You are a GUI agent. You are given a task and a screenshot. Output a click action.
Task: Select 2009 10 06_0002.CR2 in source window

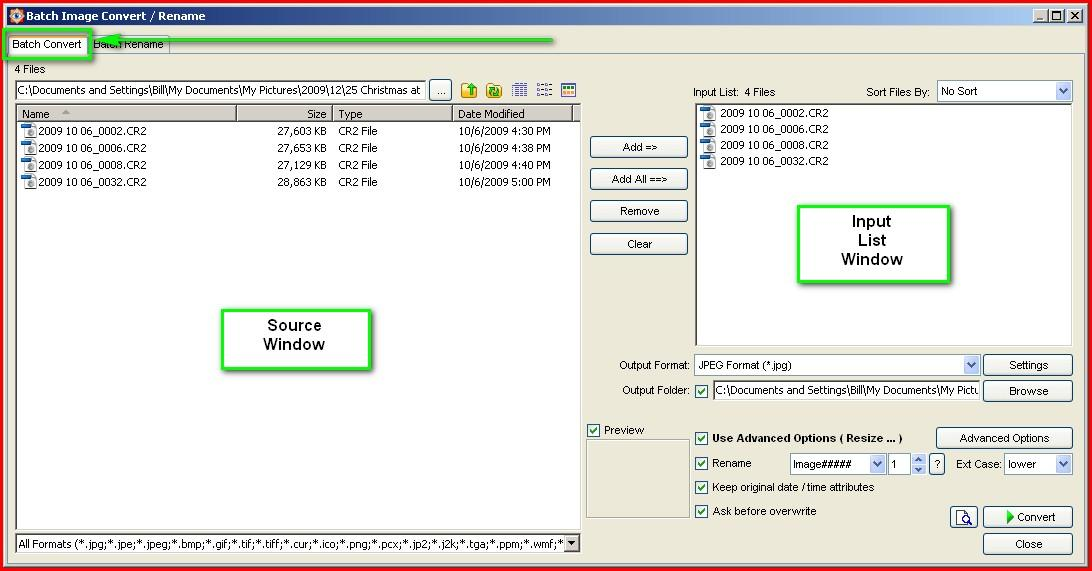(84, 131)
